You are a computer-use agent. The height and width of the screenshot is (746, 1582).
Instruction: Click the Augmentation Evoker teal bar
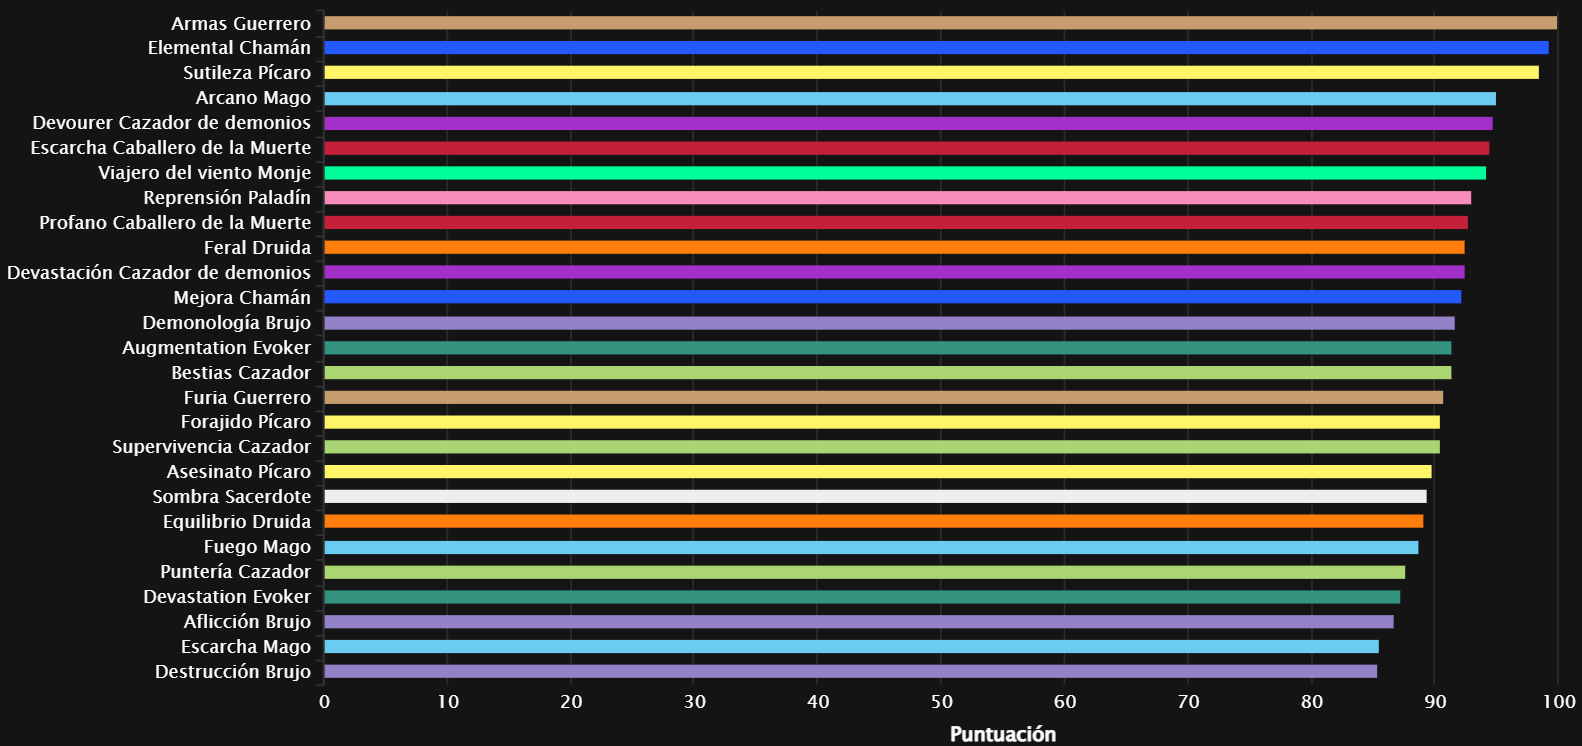click(887, 348)
